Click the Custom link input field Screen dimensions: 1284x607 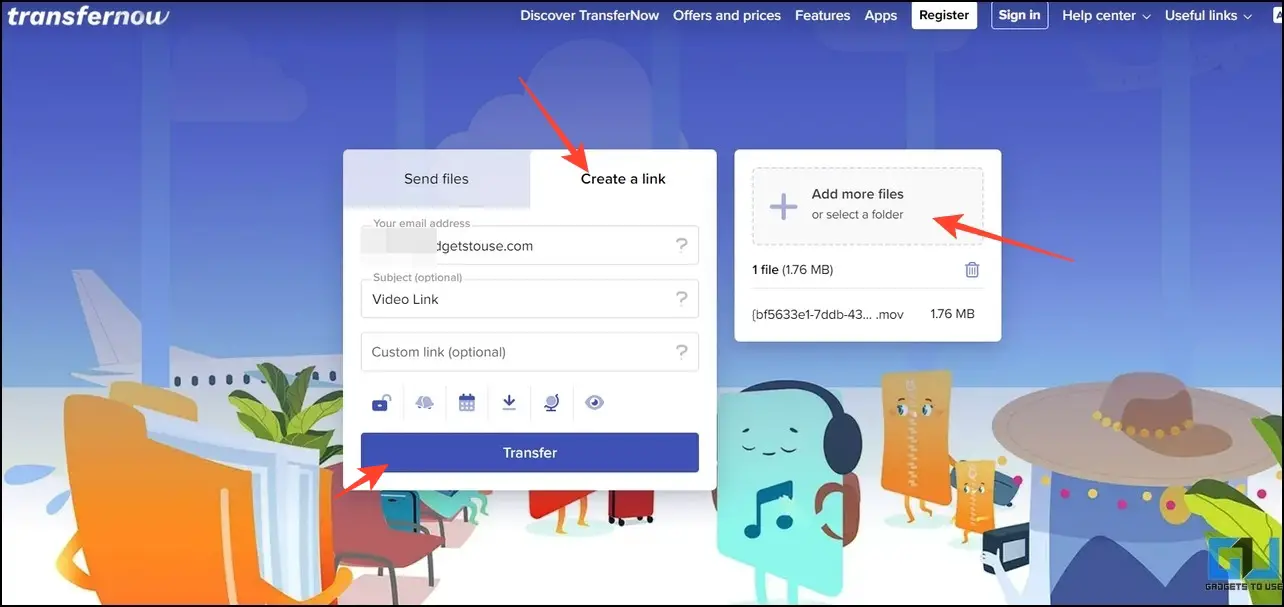[530, 352]
